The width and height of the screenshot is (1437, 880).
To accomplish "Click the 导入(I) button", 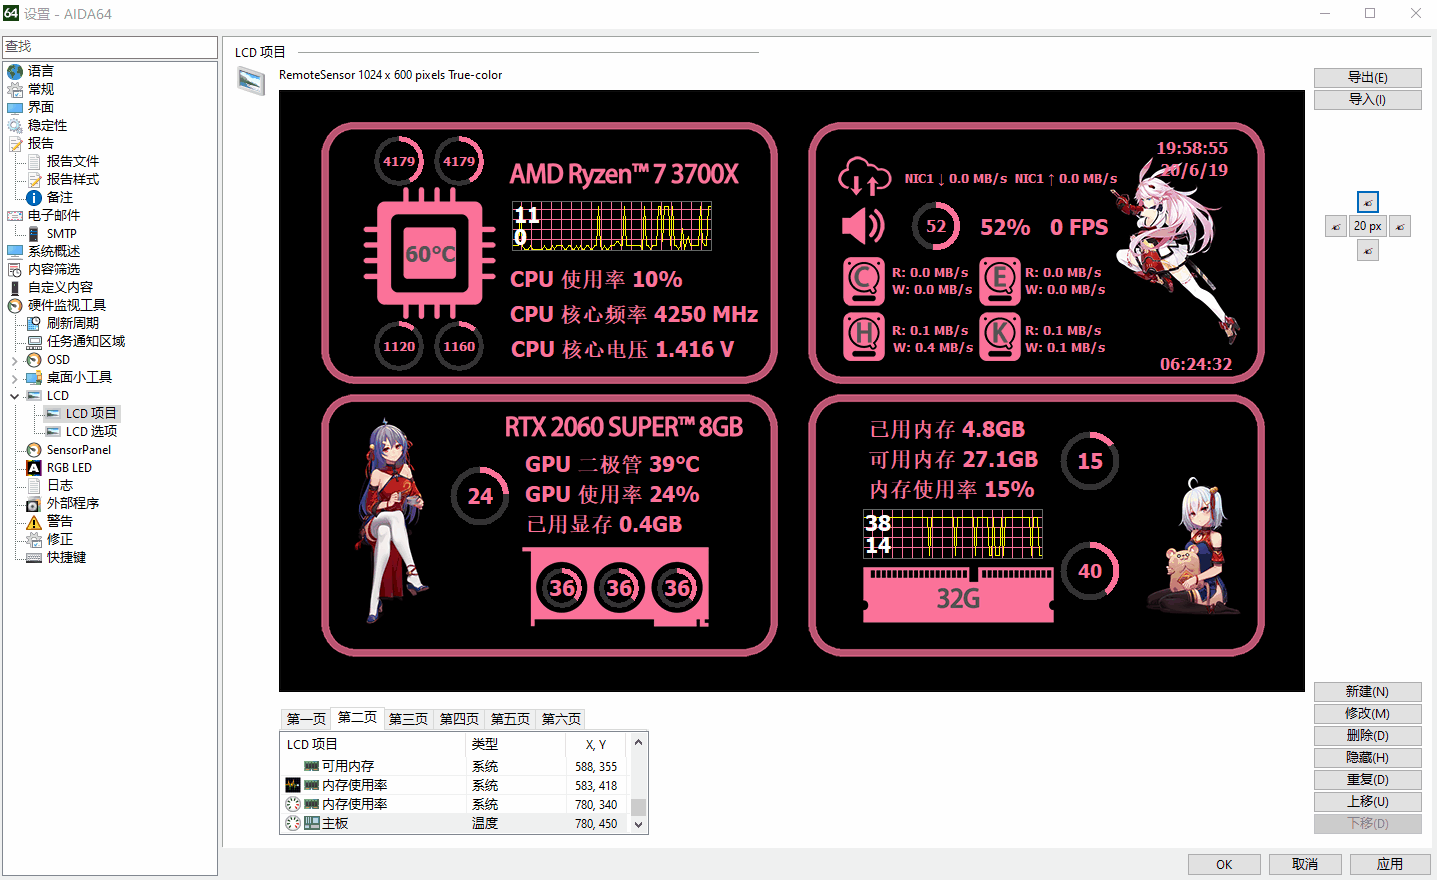I will tap(1367, 100).
